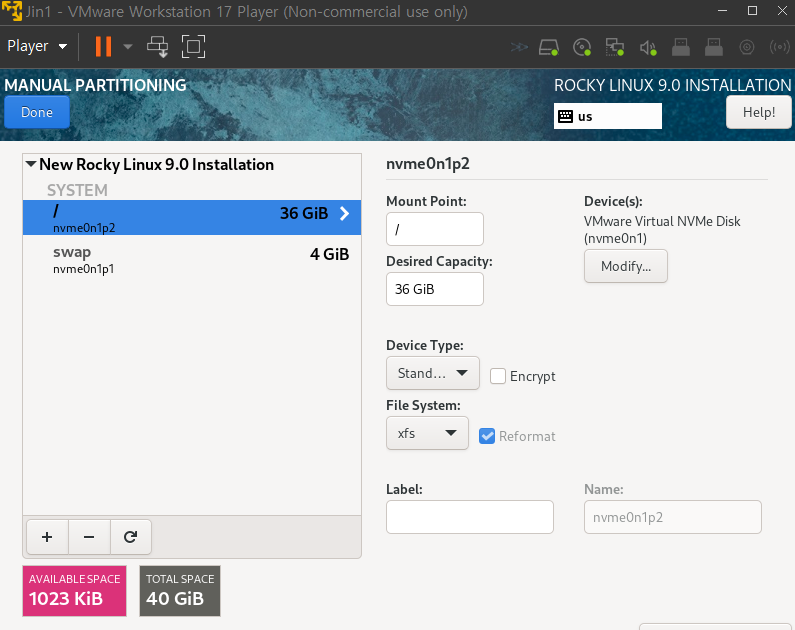This screenshot has width=795, height=630.
Task: Click the Mount Point input field
Action: tap(435, 229)
